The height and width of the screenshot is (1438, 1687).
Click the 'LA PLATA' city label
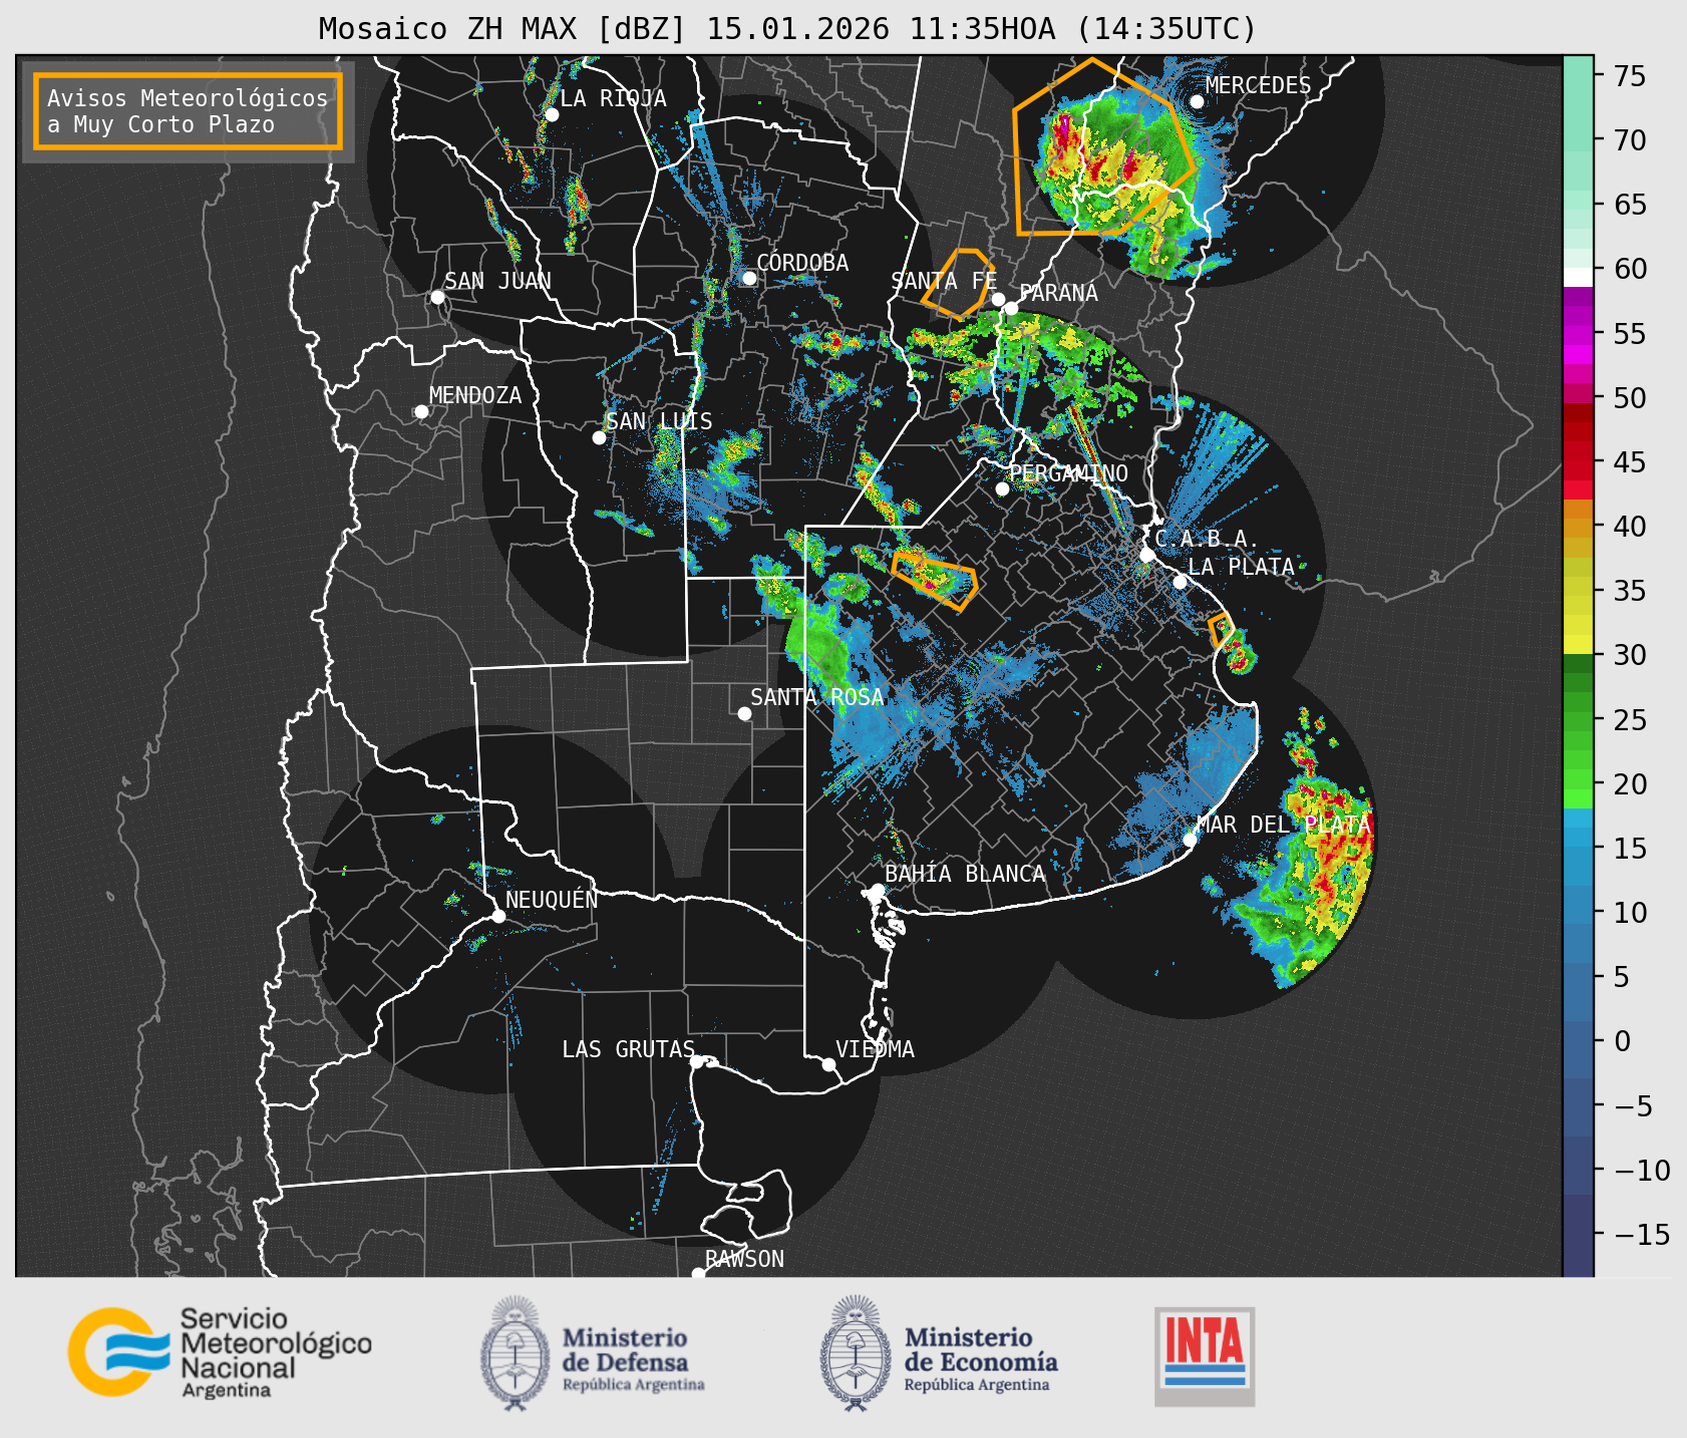tap(1241, 567)
